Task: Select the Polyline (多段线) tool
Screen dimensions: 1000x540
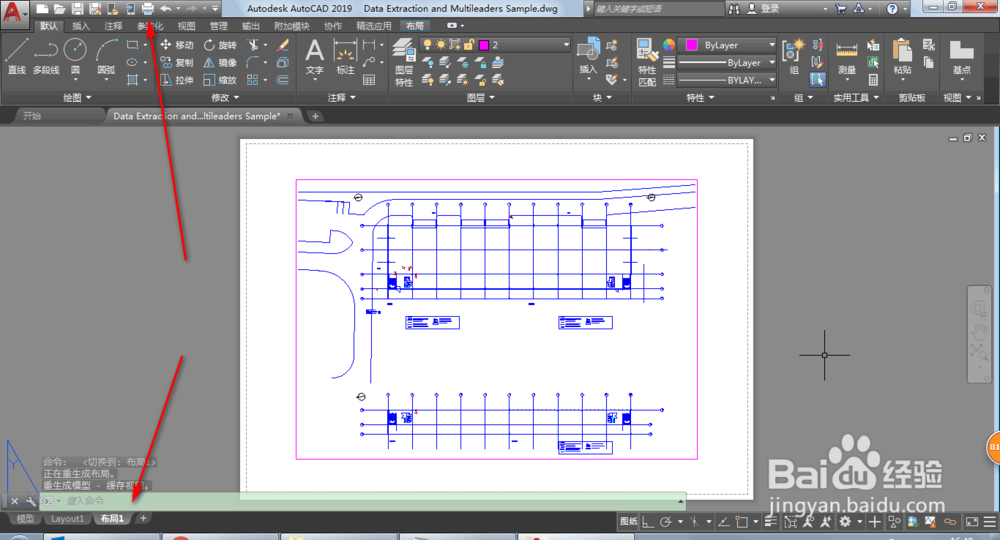Action: (46, 56)
